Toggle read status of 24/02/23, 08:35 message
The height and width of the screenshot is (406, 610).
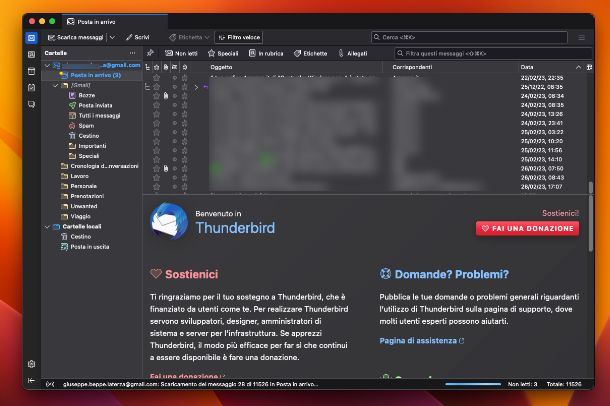pyautogui.click(x=175, y=105)
